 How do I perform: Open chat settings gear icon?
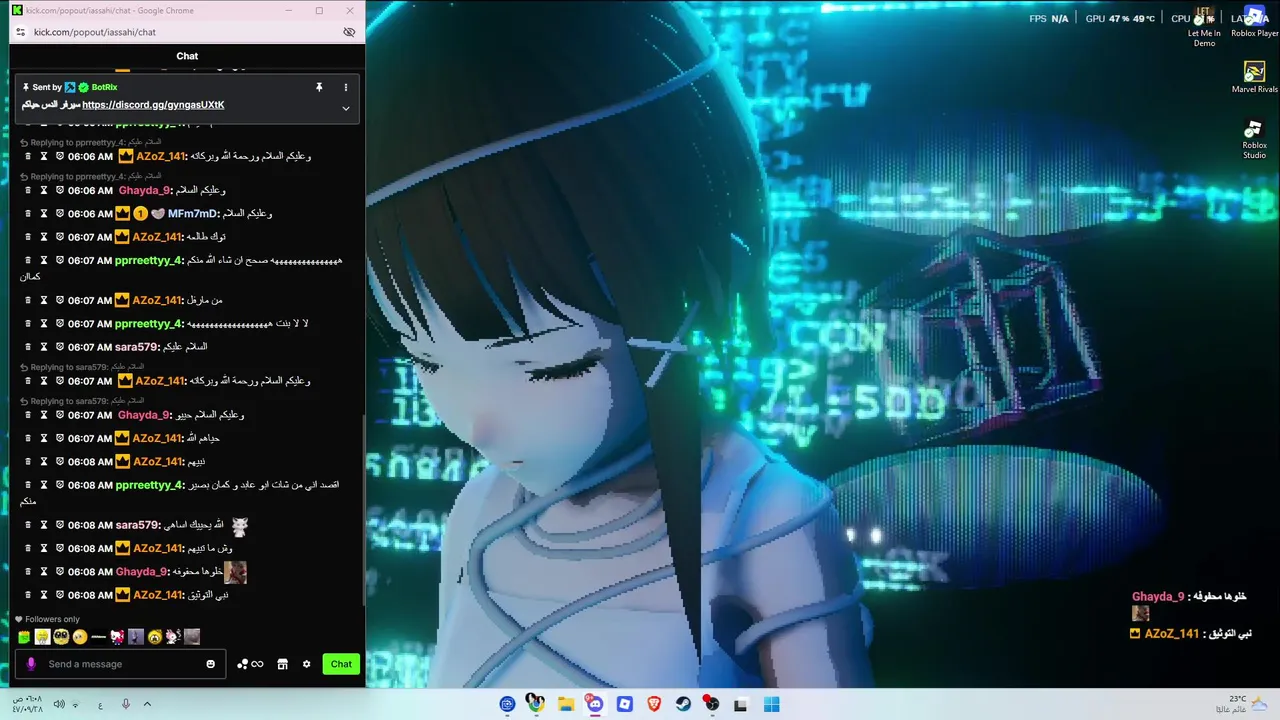[x=306, y=664]
